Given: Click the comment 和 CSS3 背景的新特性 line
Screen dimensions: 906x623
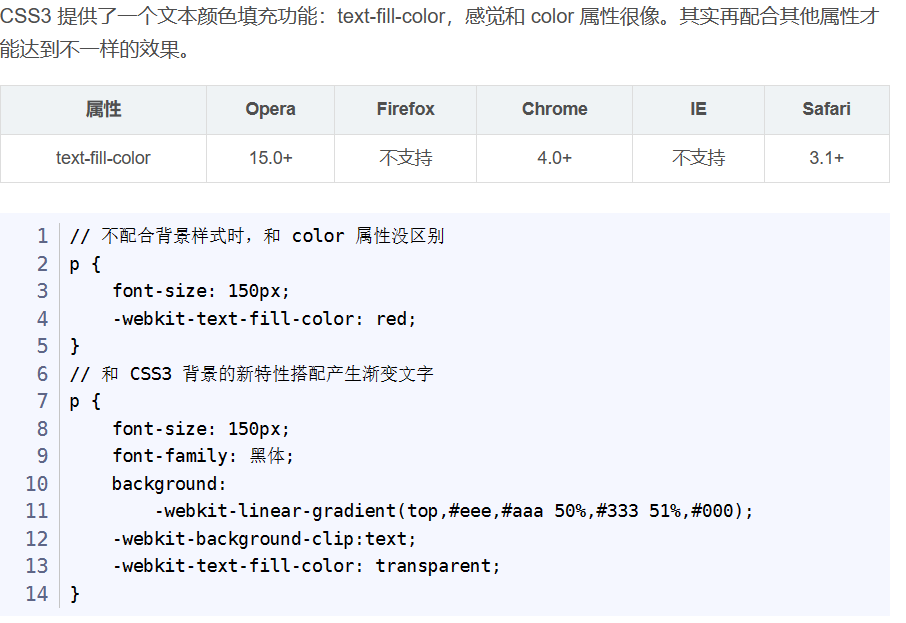Looking at the screenshot, I should [251, 374].
